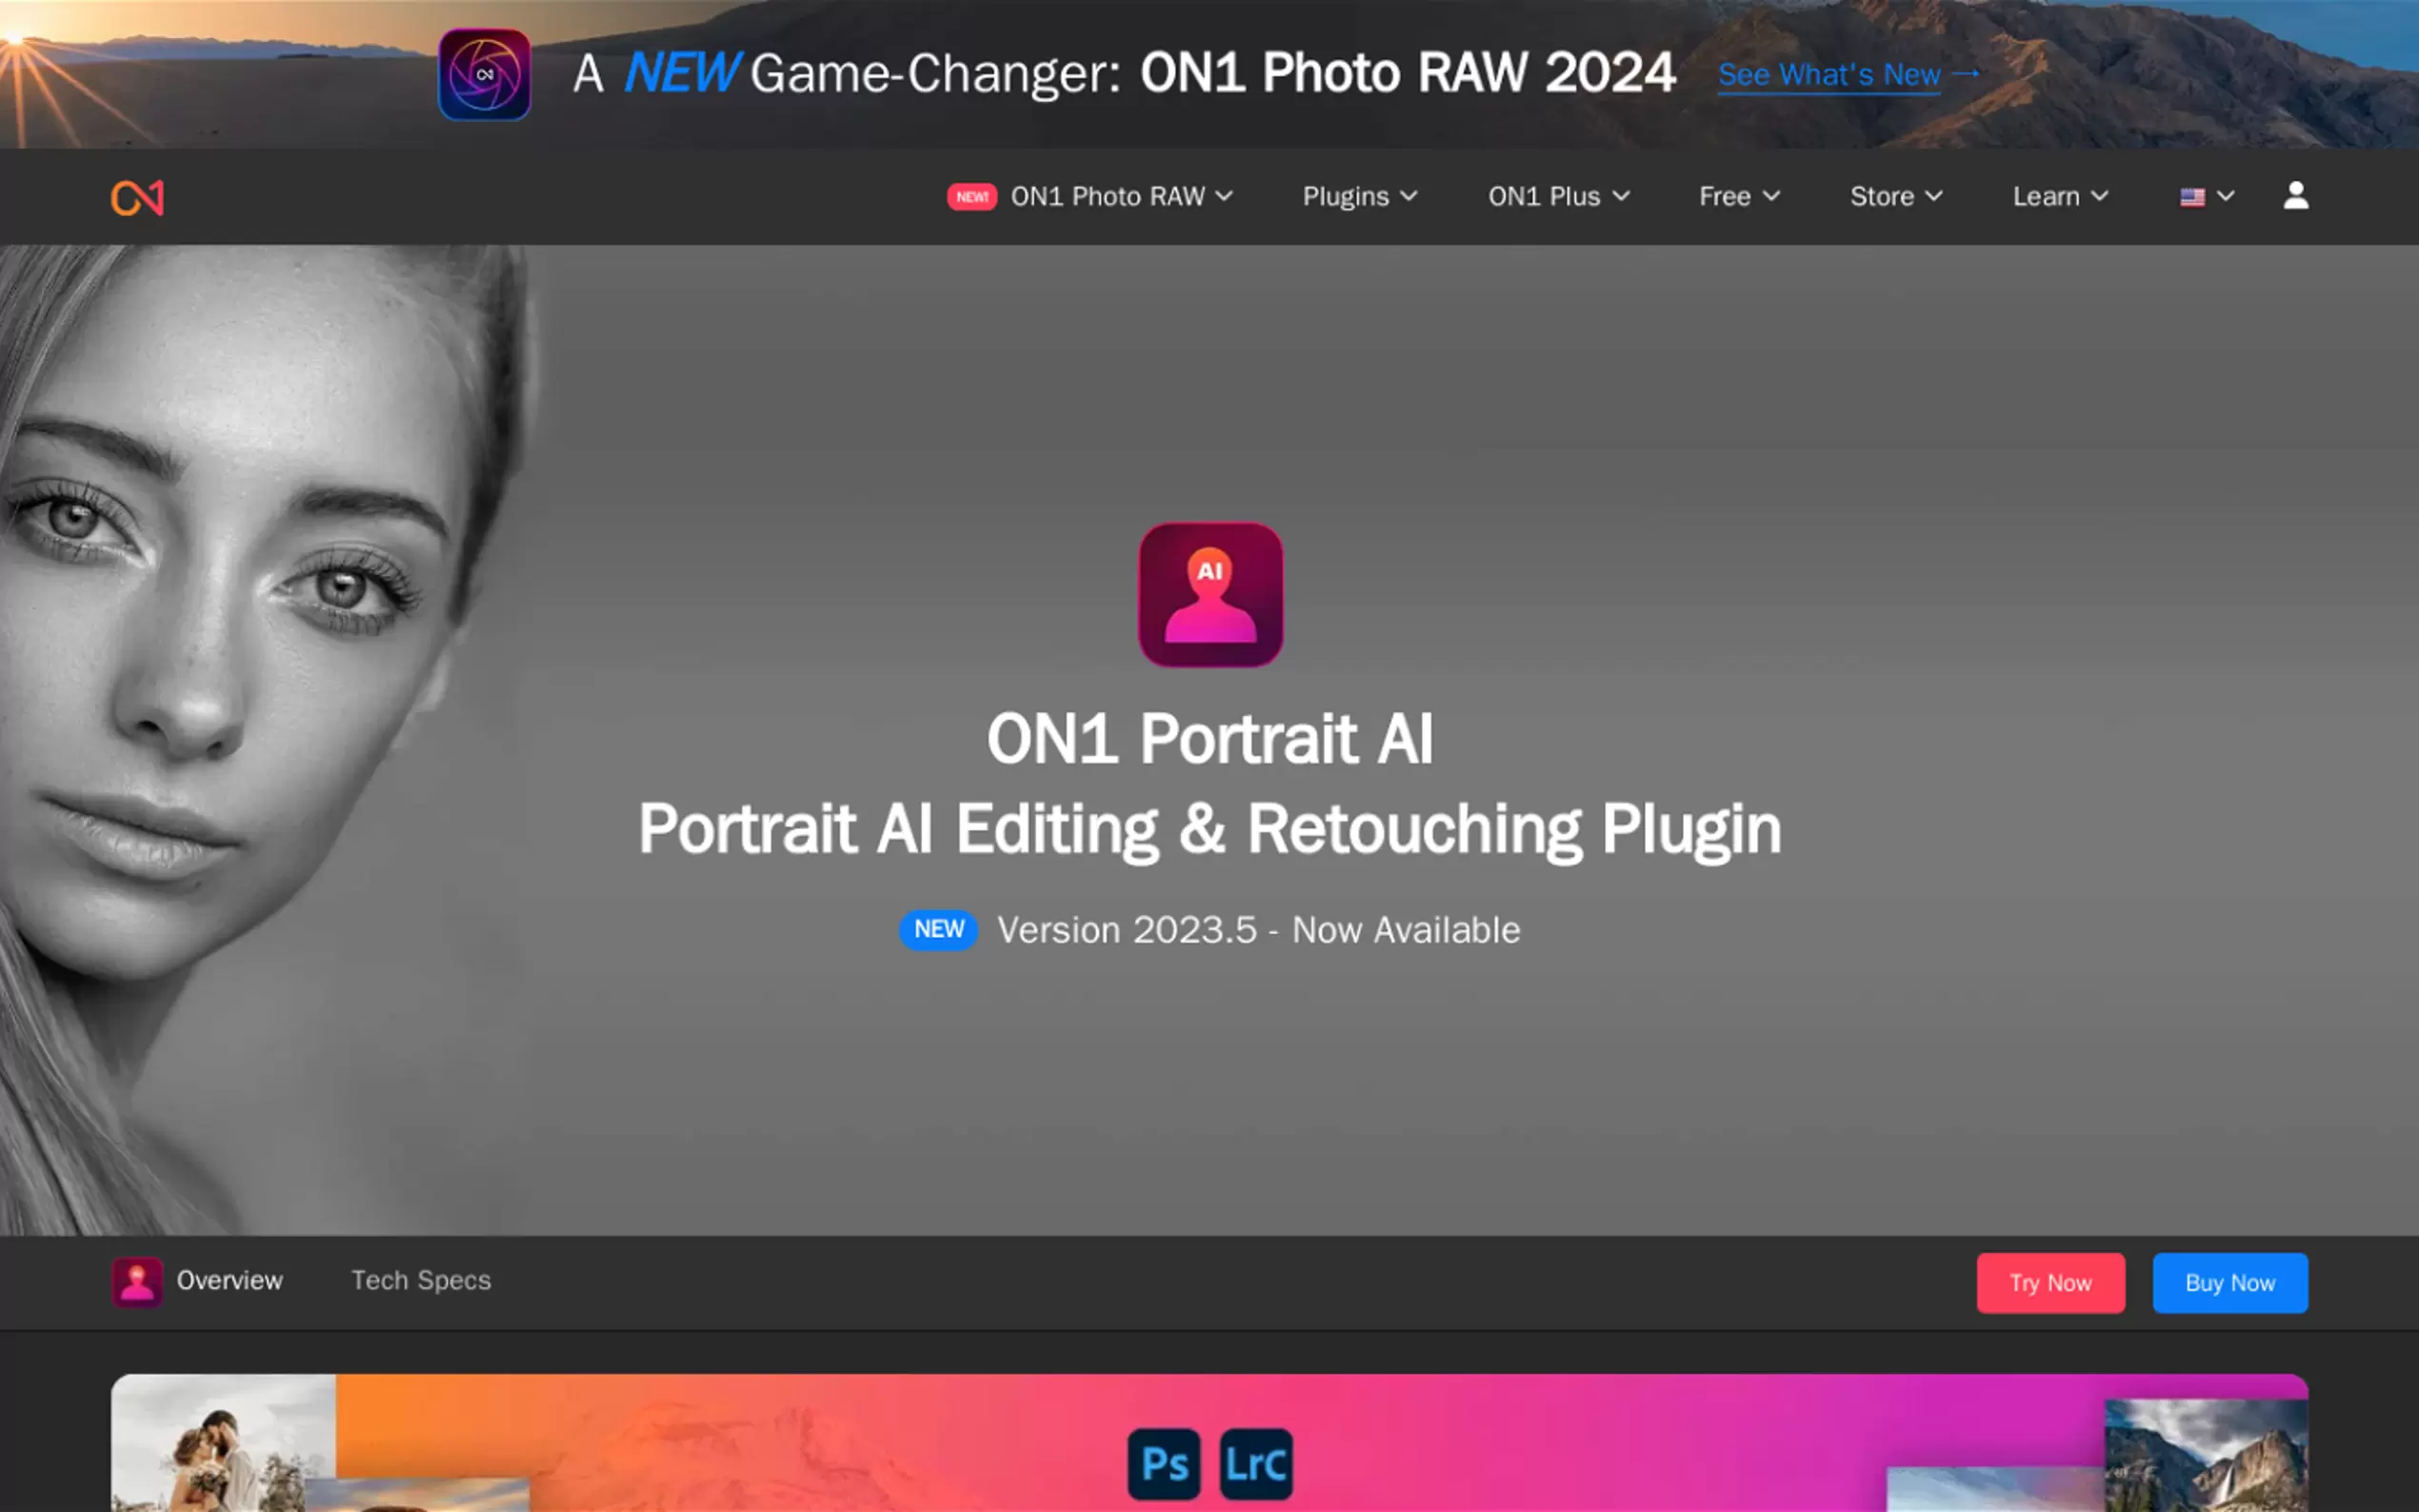The height and width of the screenshot is (1512, 2419).
Task: Click the ON1 Portrait AI app icon
Action: tap(1210, 594)
